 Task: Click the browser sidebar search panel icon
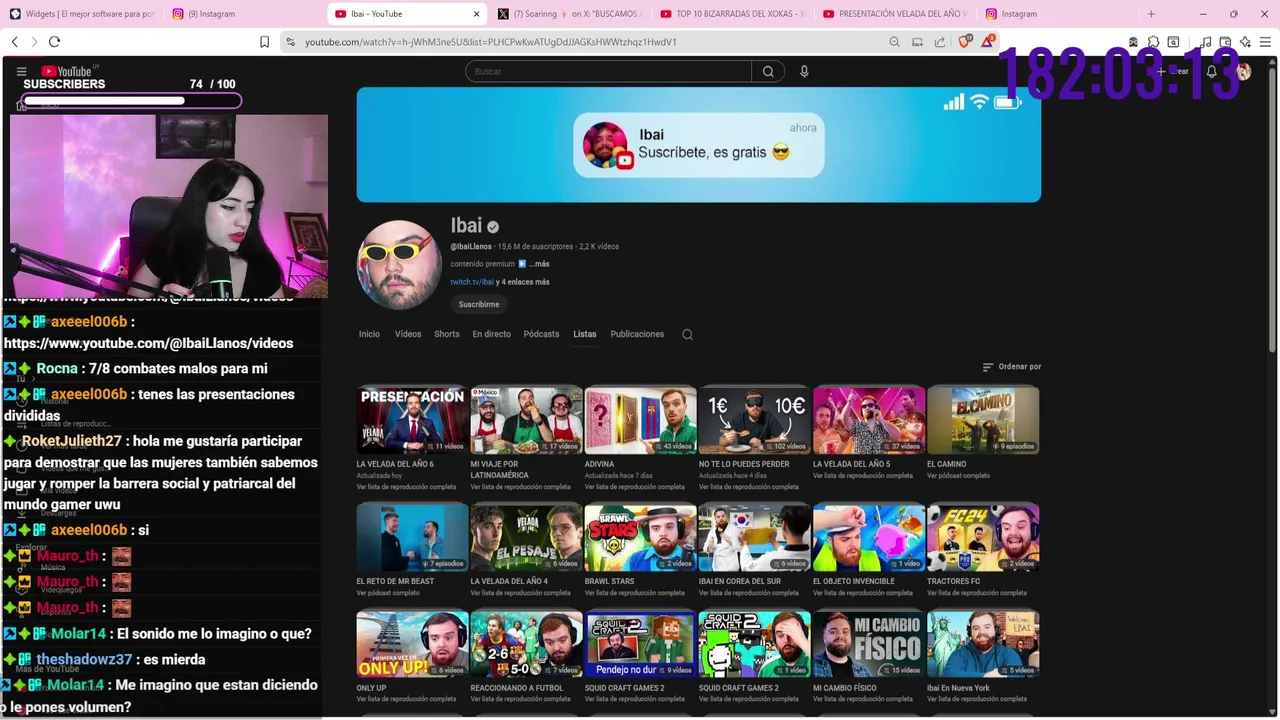1173,42
